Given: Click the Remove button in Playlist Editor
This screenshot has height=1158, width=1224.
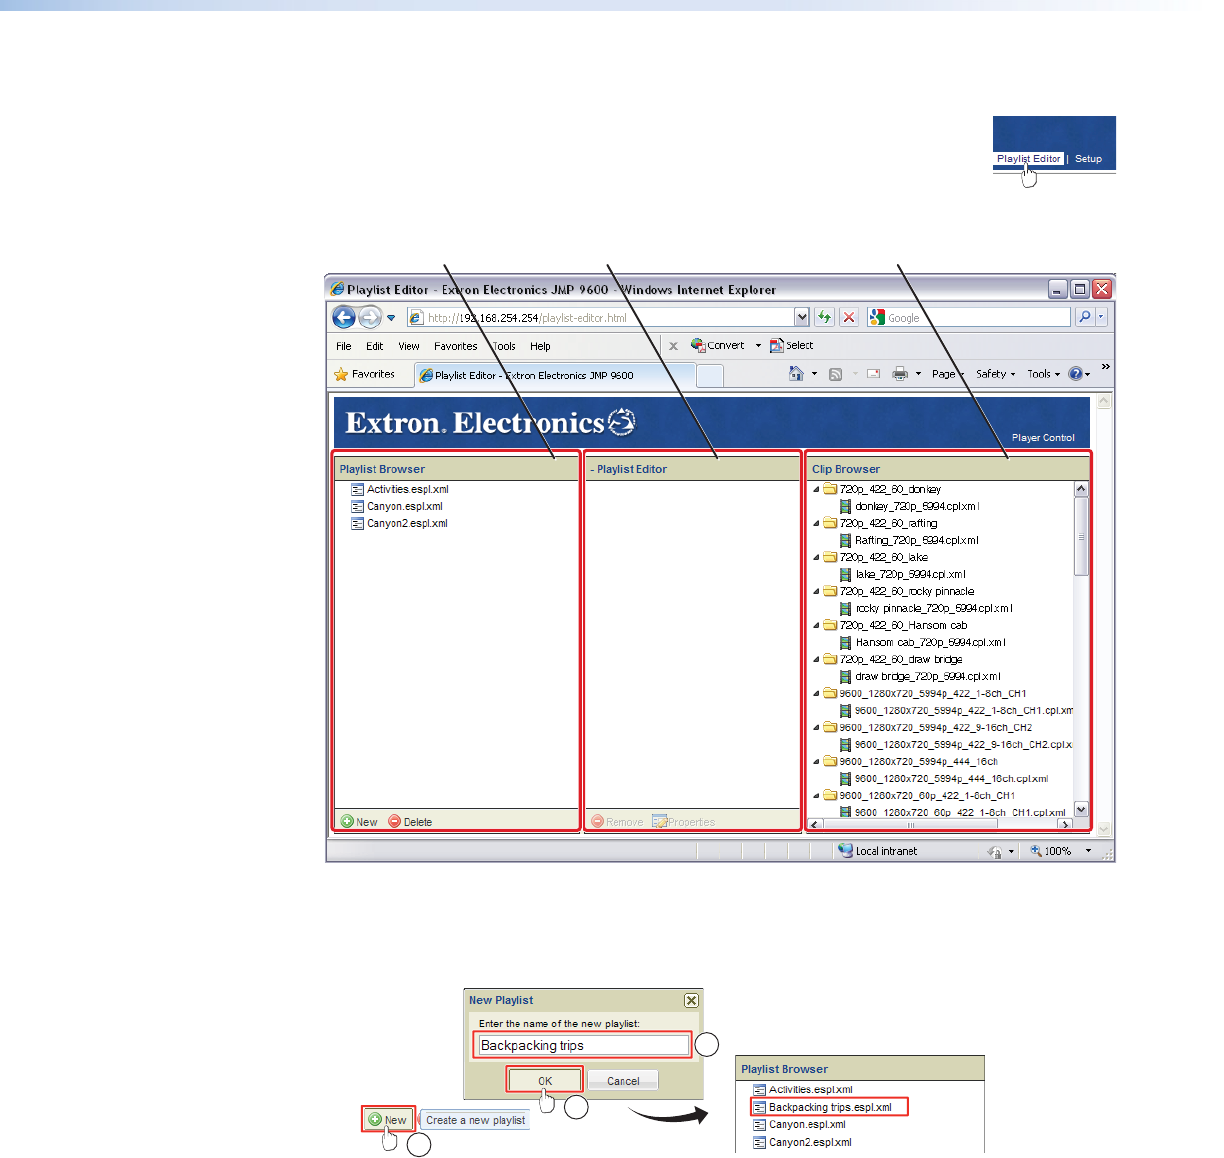Looking at the screenshot, I should 617,822.
